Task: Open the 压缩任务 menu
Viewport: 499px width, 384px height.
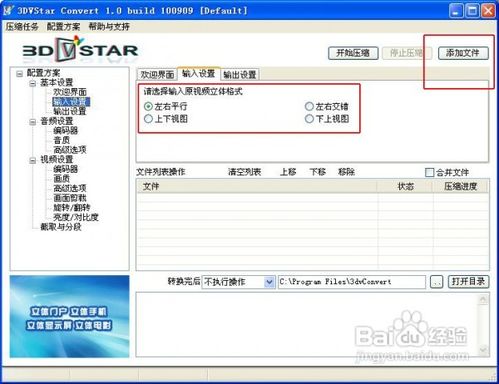Action: point(22,27)
